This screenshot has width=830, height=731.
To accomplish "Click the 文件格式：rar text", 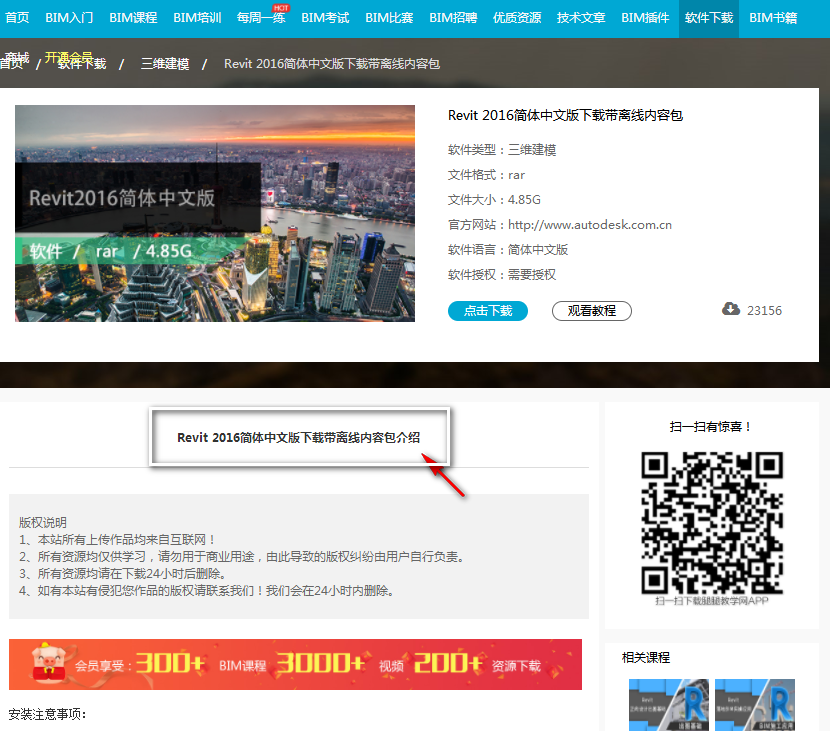I will tap(486, 175).
